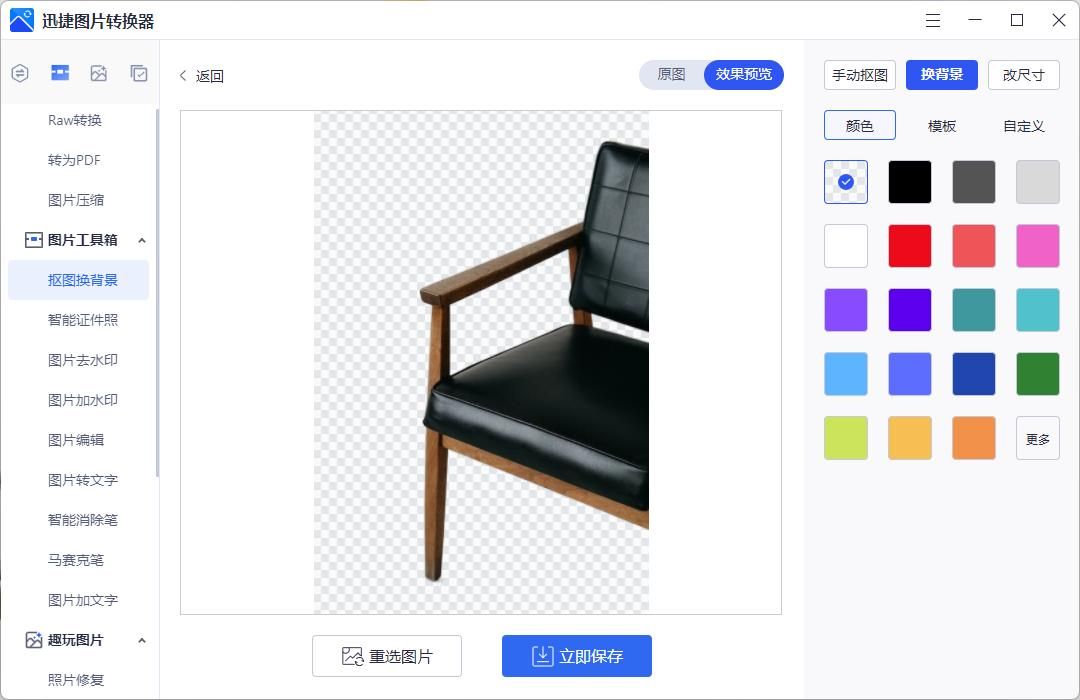
Task: Open Raw转换 in the sidebar
Action: click(x=75, y=120)
